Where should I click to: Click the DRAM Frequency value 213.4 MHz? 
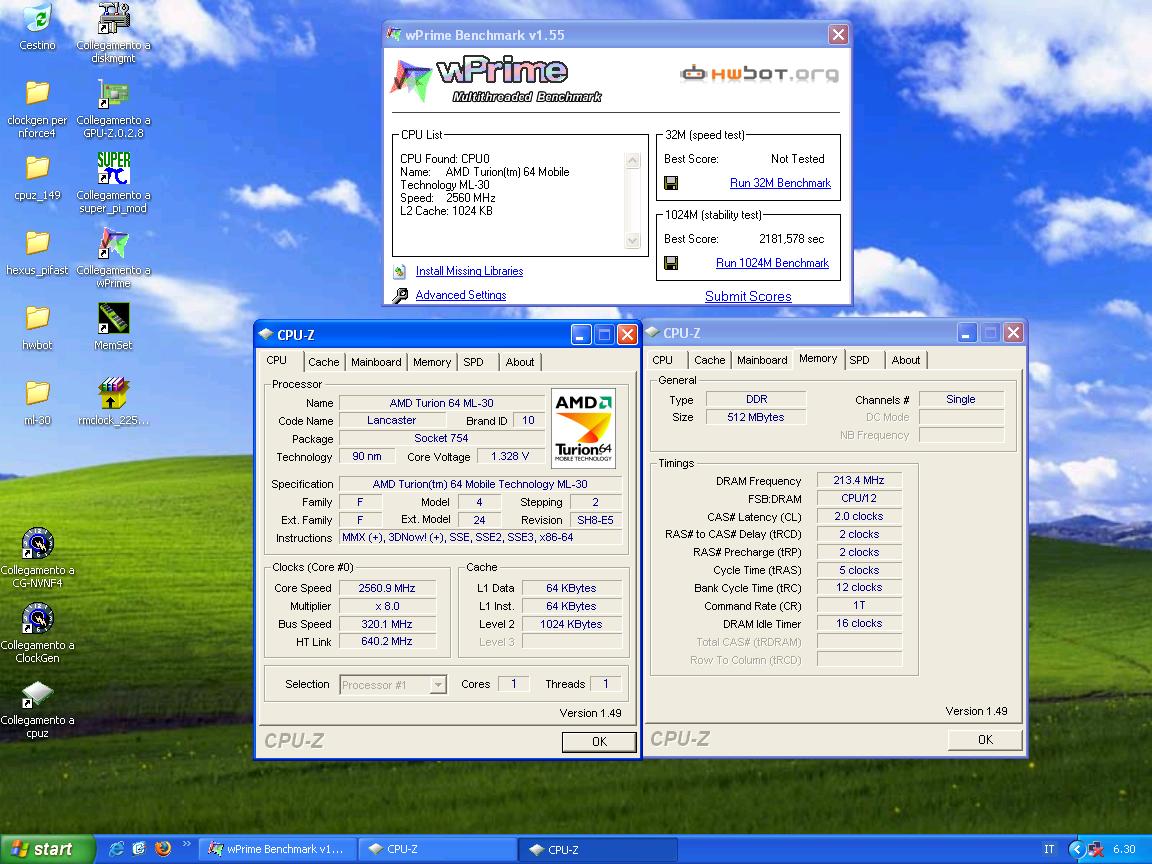pos(858,480)
